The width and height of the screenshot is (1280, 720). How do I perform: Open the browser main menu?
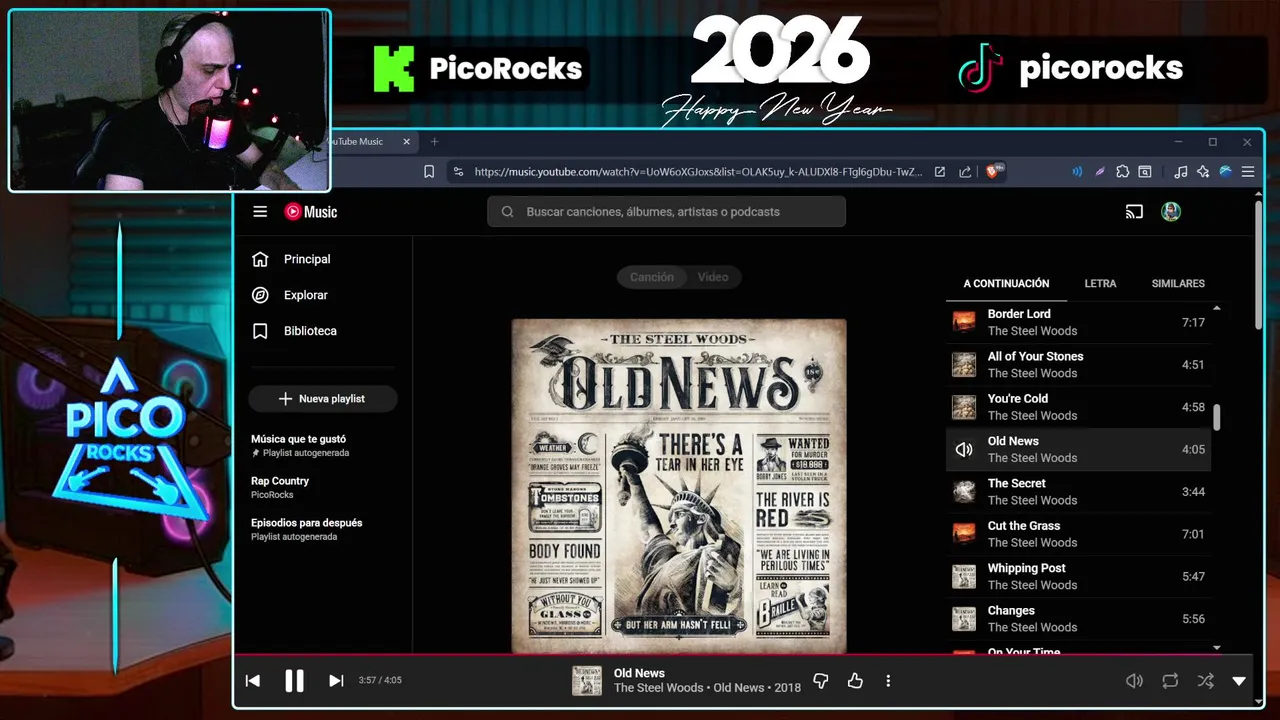point(1248,172)
